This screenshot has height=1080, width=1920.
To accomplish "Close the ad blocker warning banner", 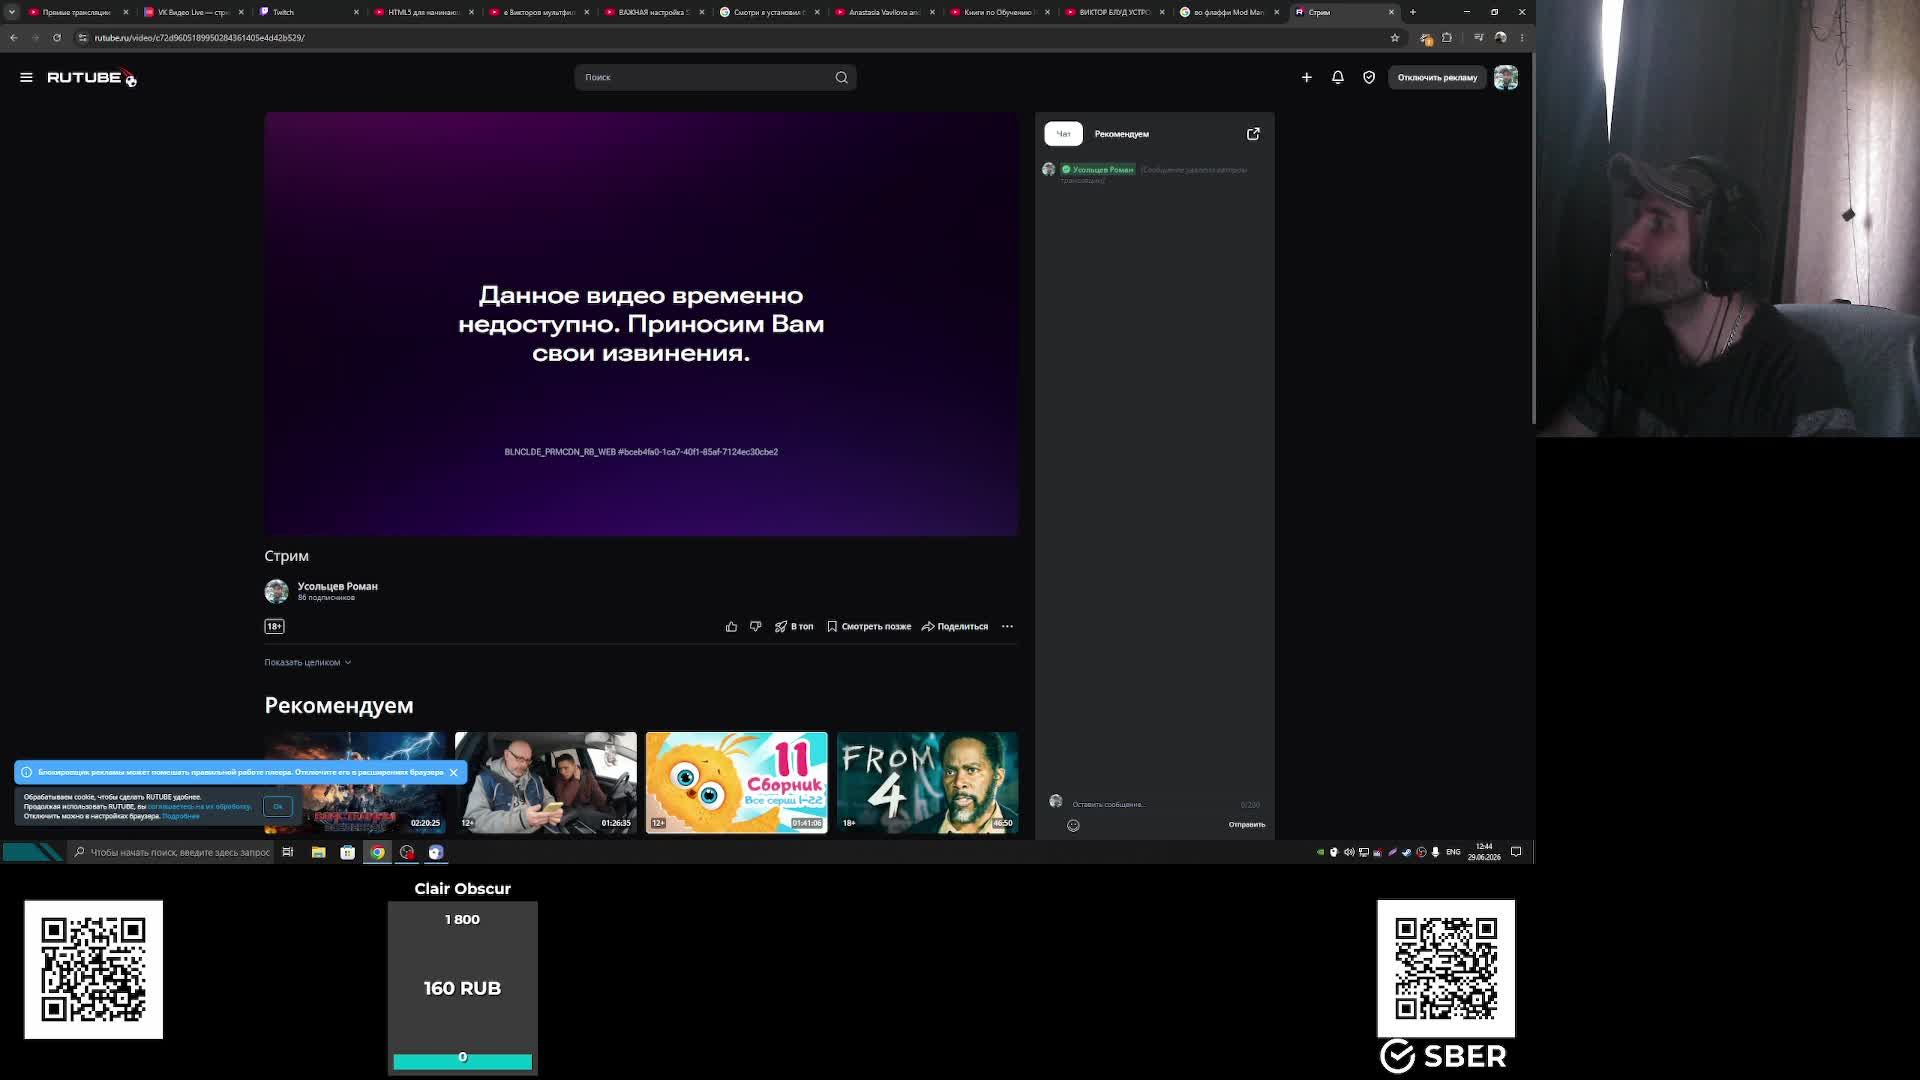I will [x=453, y=772].
